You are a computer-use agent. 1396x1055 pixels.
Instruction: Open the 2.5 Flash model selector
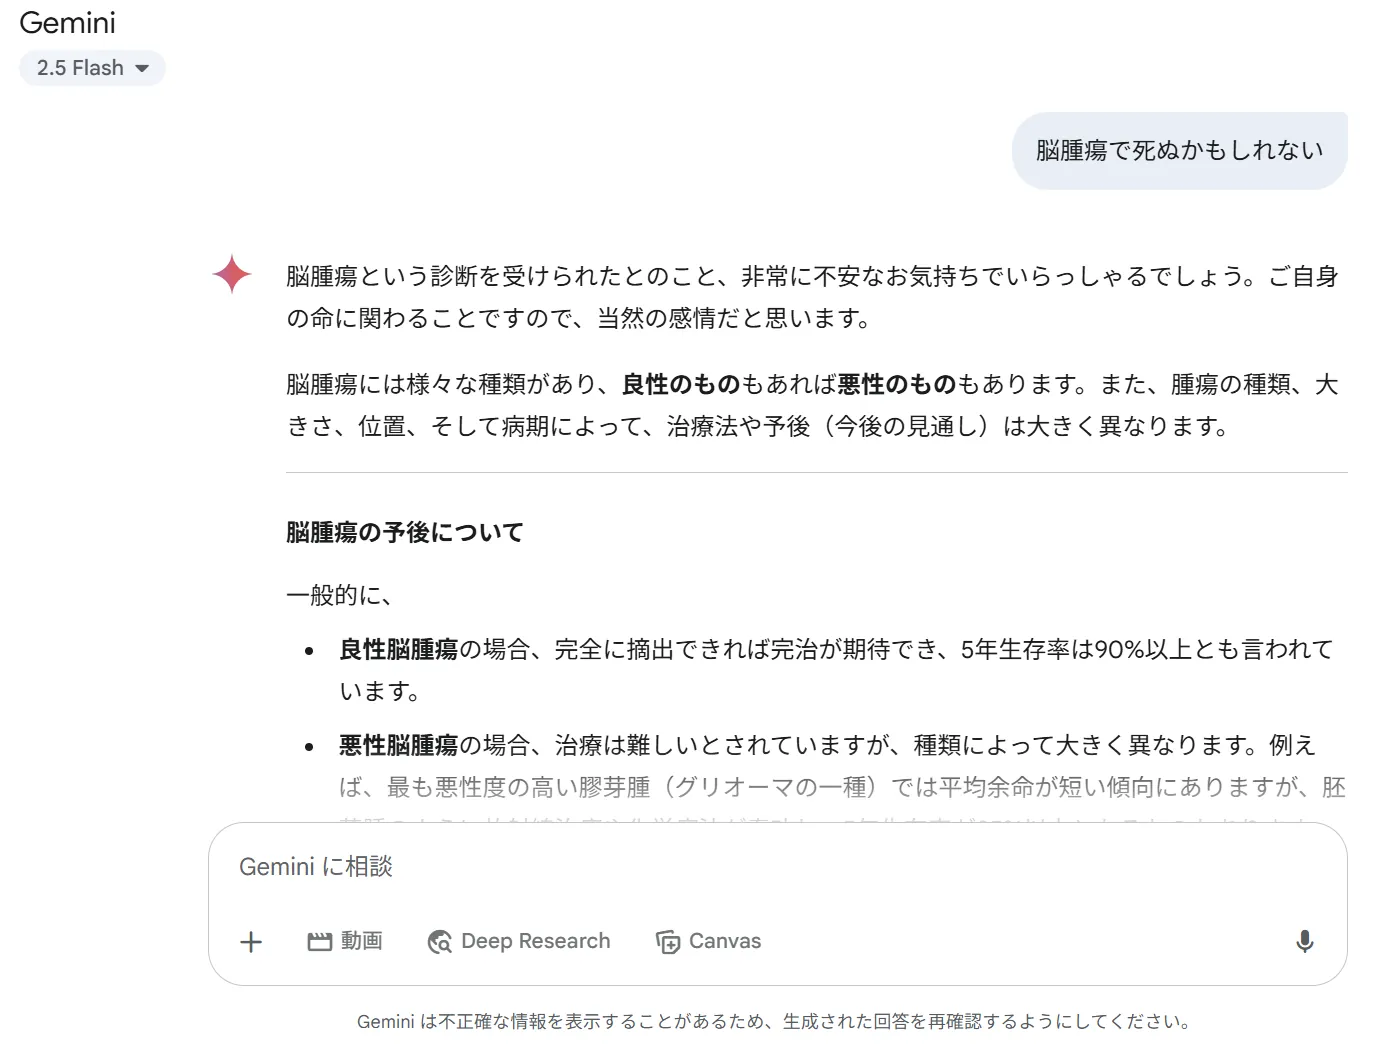(x=92, y=67)
